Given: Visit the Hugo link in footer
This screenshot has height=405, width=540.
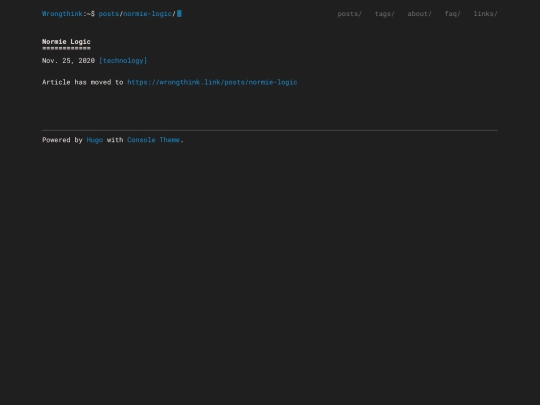Looking at the screenshot, I should tap(95, 140).
